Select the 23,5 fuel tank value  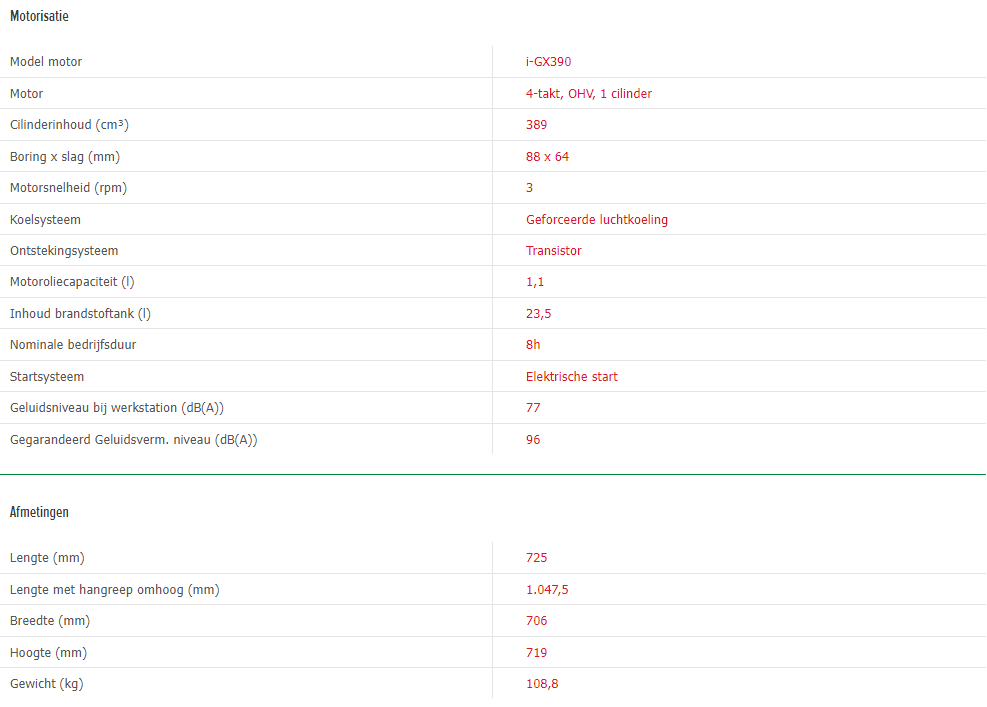[538, 314]
